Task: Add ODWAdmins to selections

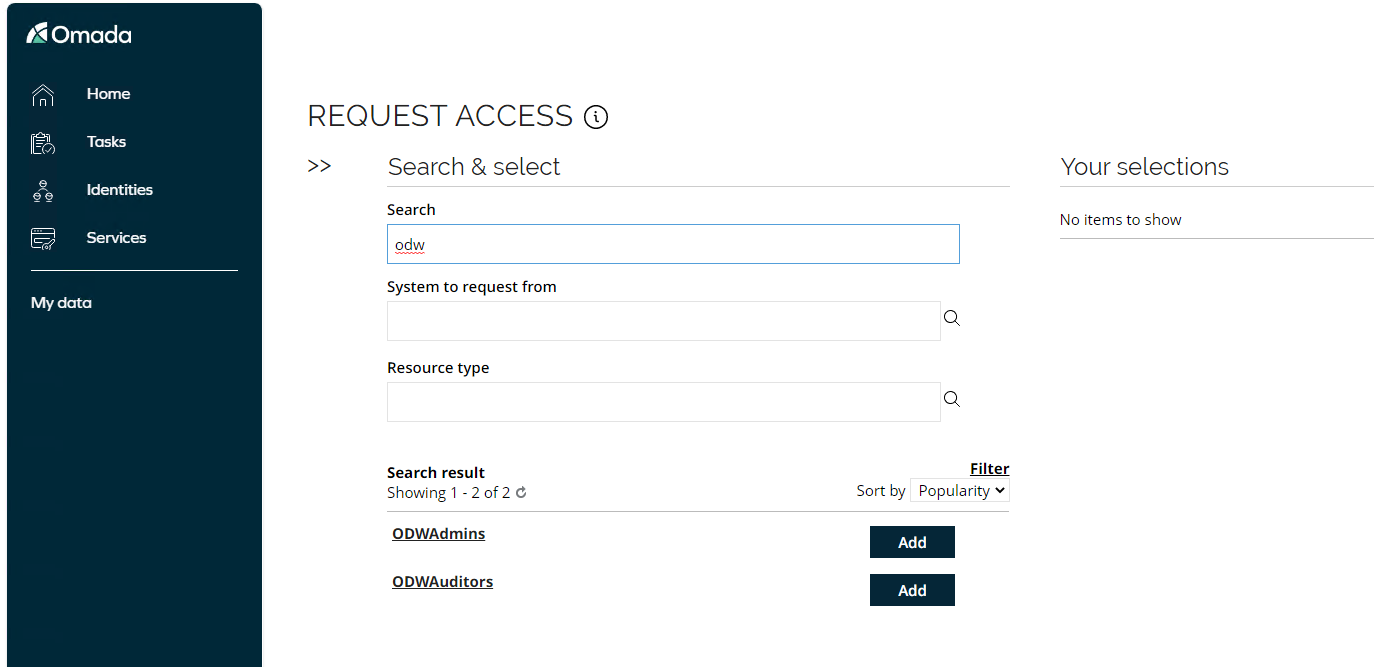Action: tap(912, 542)
